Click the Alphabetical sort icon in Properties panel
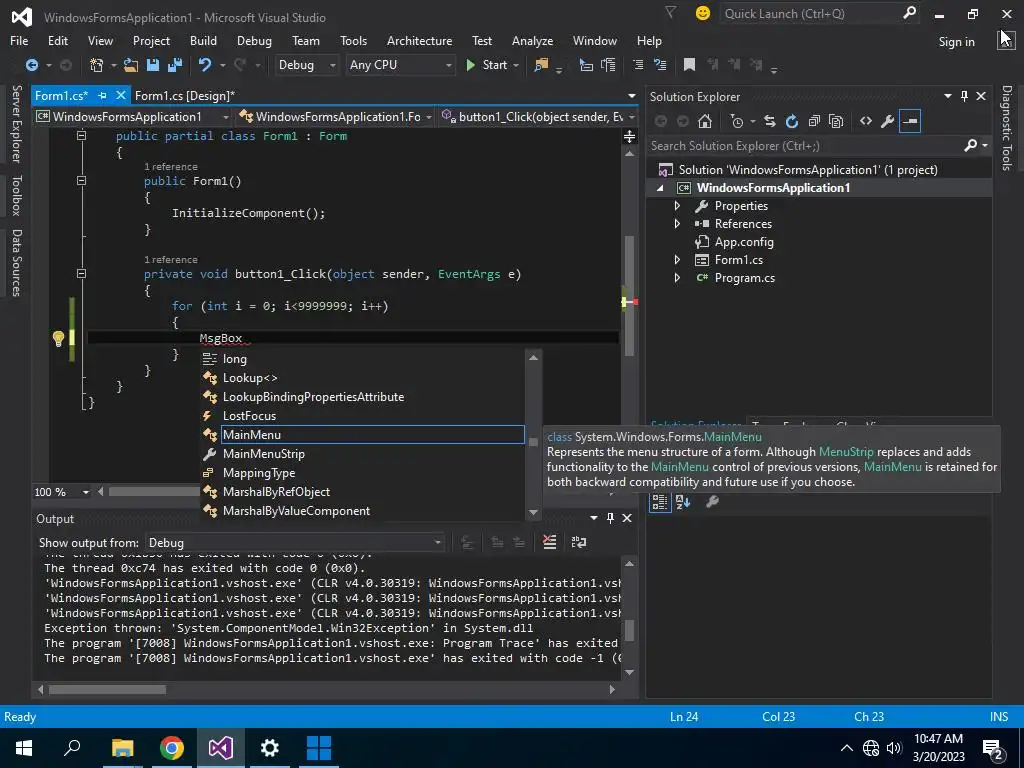Viewport: 1024px width, 768px height. [683, 502]
